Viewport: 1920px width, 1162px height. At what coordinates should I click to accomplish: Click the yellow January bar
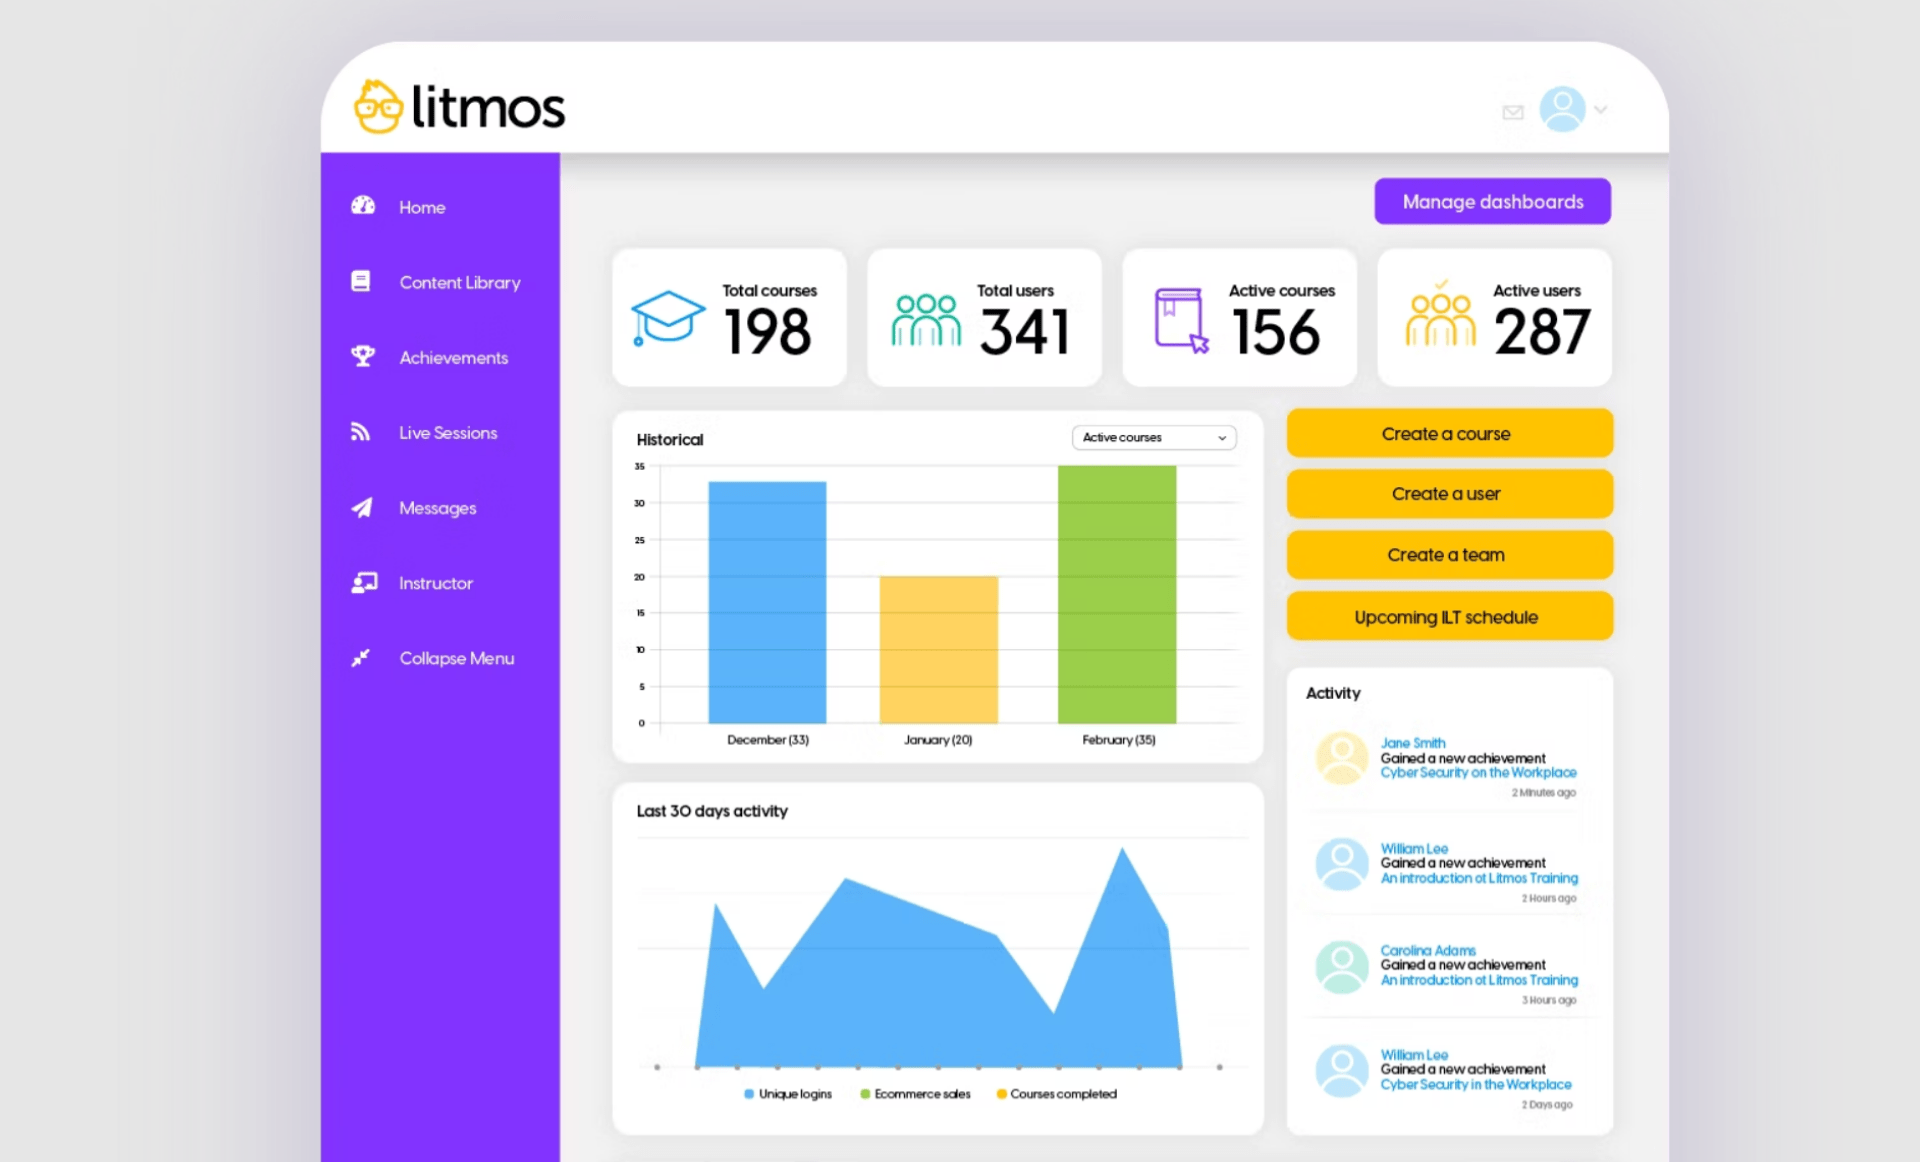point(938,649)
